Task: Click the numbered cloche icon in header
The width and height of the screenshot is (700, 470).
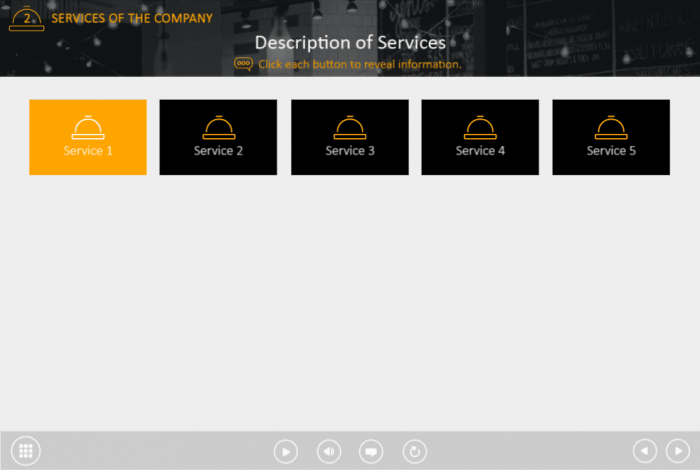Action: pos(26,19)
